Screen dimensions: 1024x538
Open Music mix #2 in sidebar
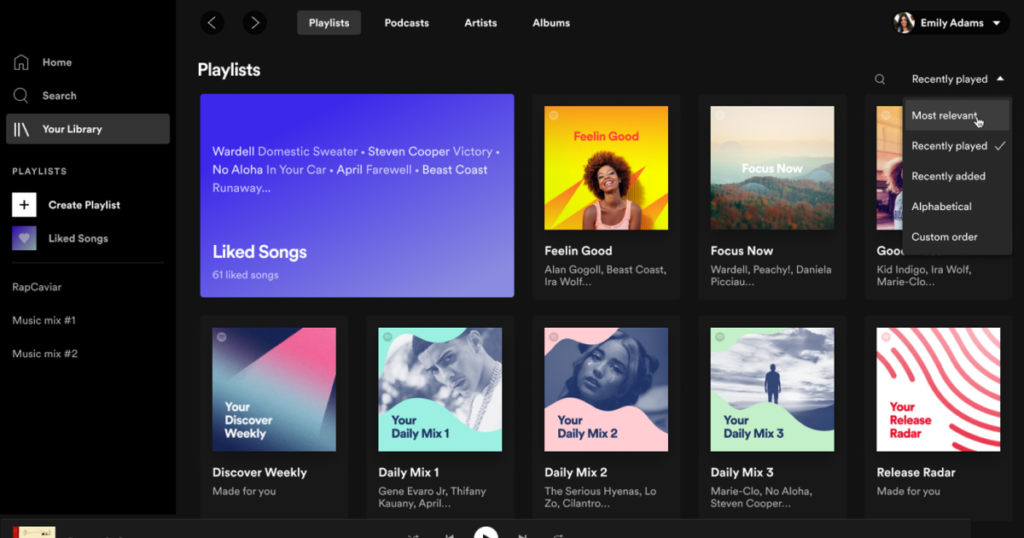45,354
